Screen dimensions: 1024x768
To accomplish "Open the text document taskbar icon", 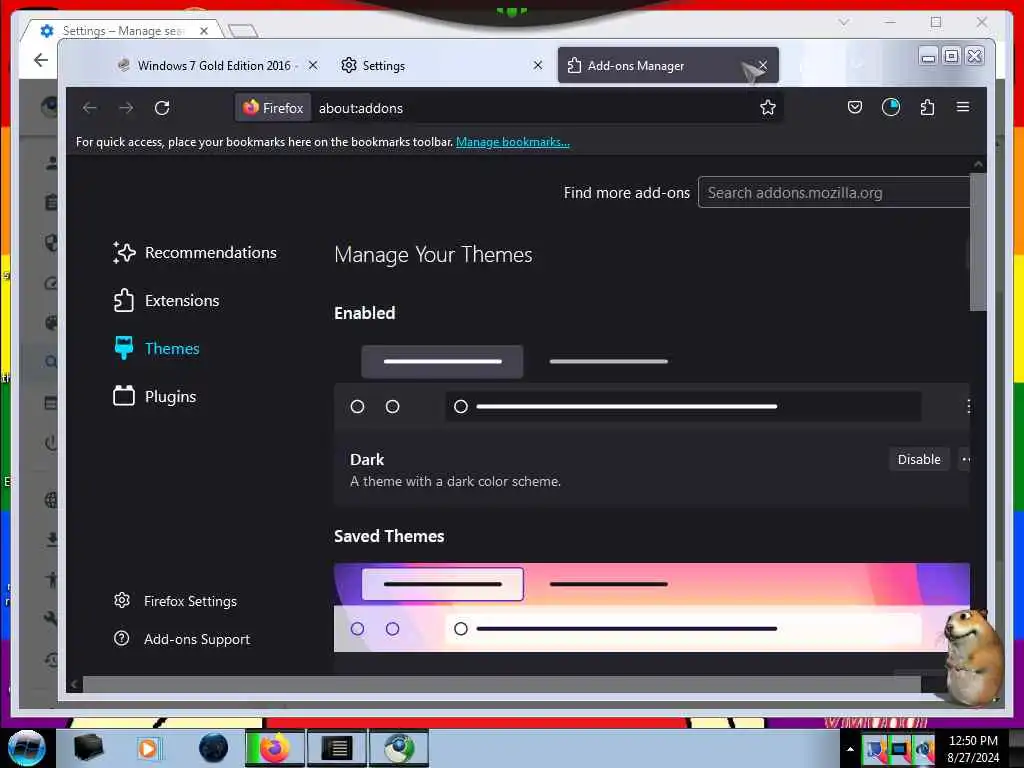I will click(x=337, y=748).
